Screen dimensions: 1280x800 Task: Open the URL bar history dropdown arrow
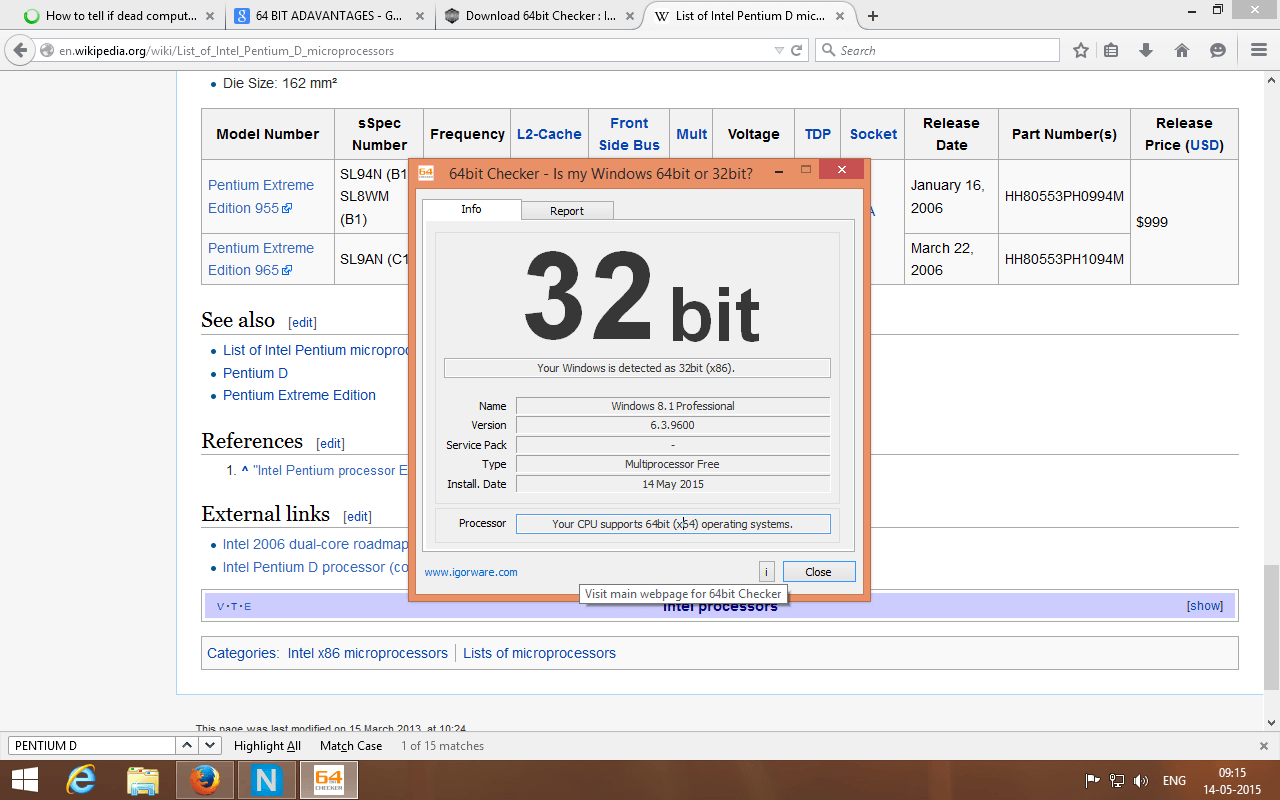(779, 51)
